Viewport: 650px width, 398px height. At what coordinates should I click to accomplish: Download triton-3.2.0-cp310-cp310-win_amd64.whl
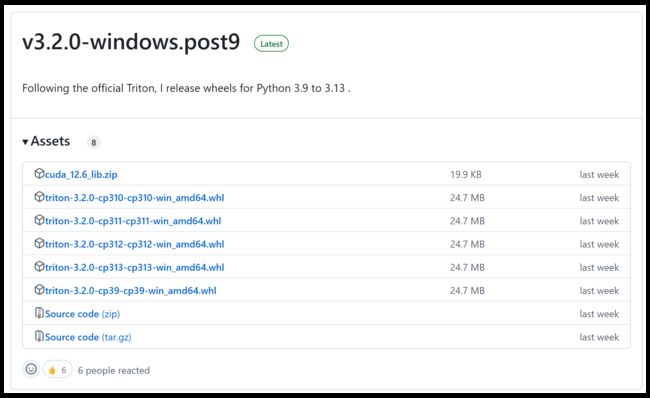(x=134, y=198)
